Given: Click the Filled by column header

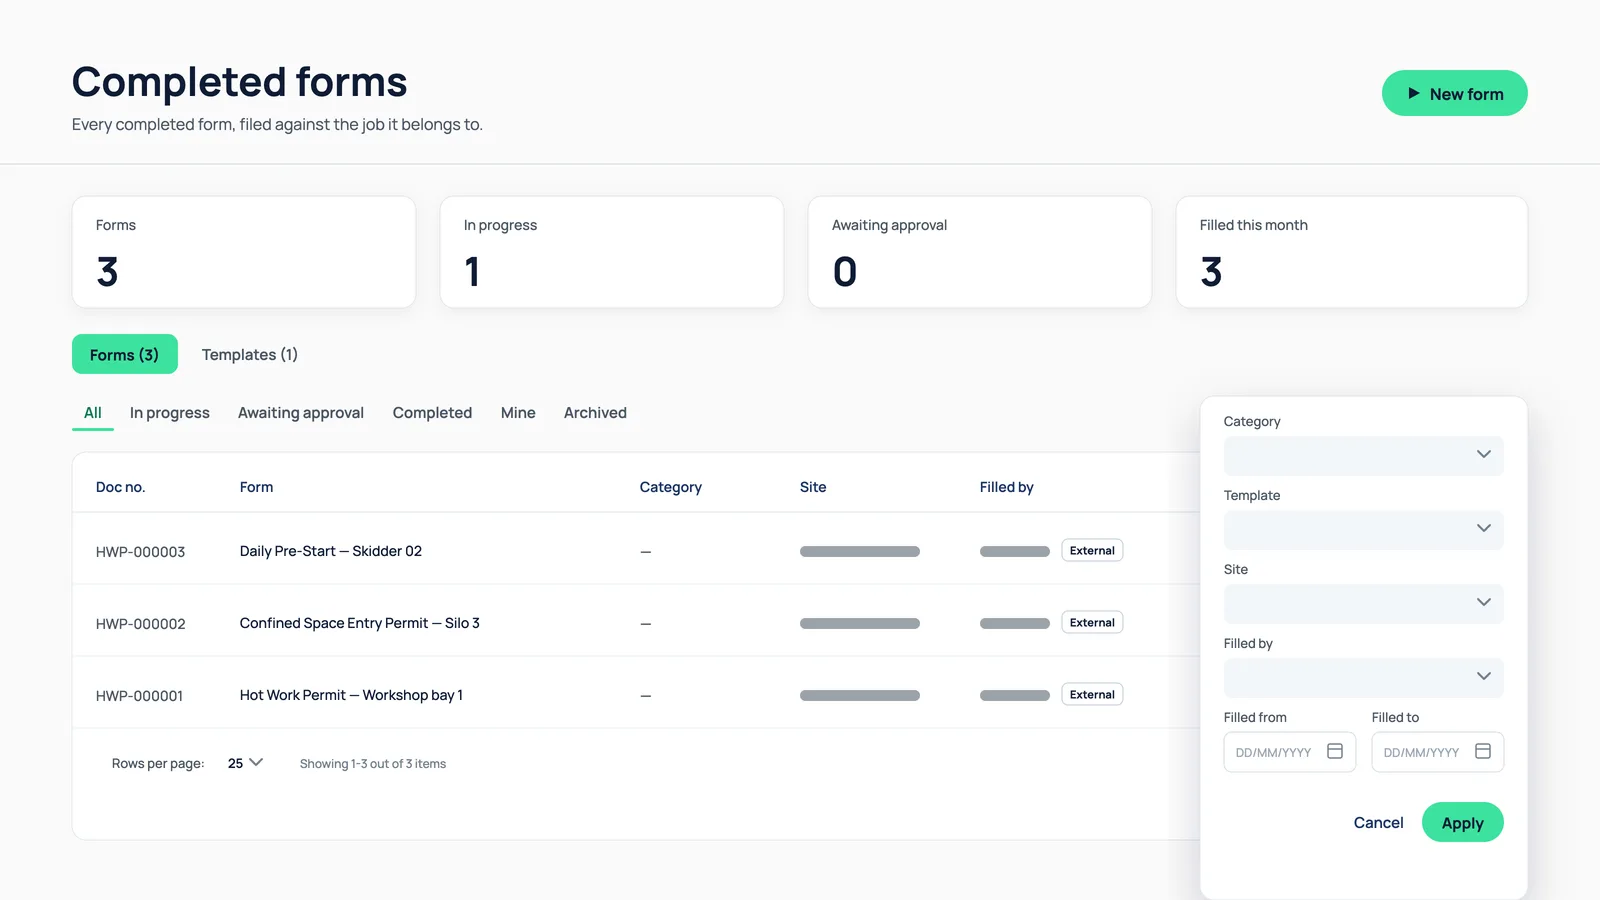Looking at the screenshot, I should click(1007, 487).
